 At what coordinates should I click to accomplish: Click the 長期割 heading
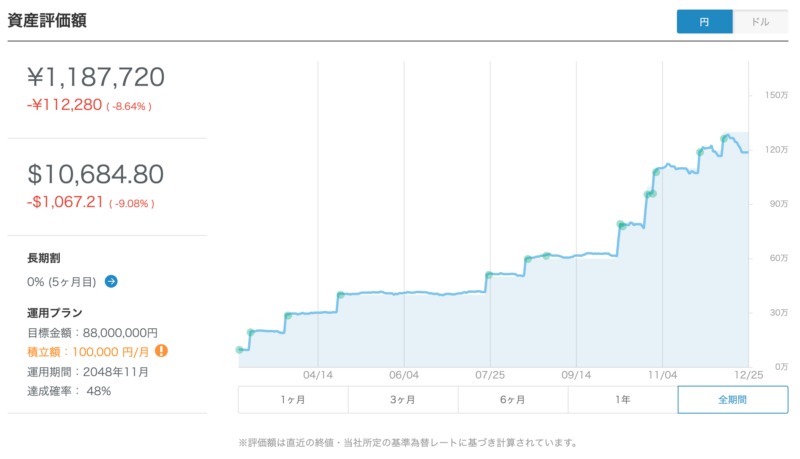pyautogui.click(x=44, y=258)
